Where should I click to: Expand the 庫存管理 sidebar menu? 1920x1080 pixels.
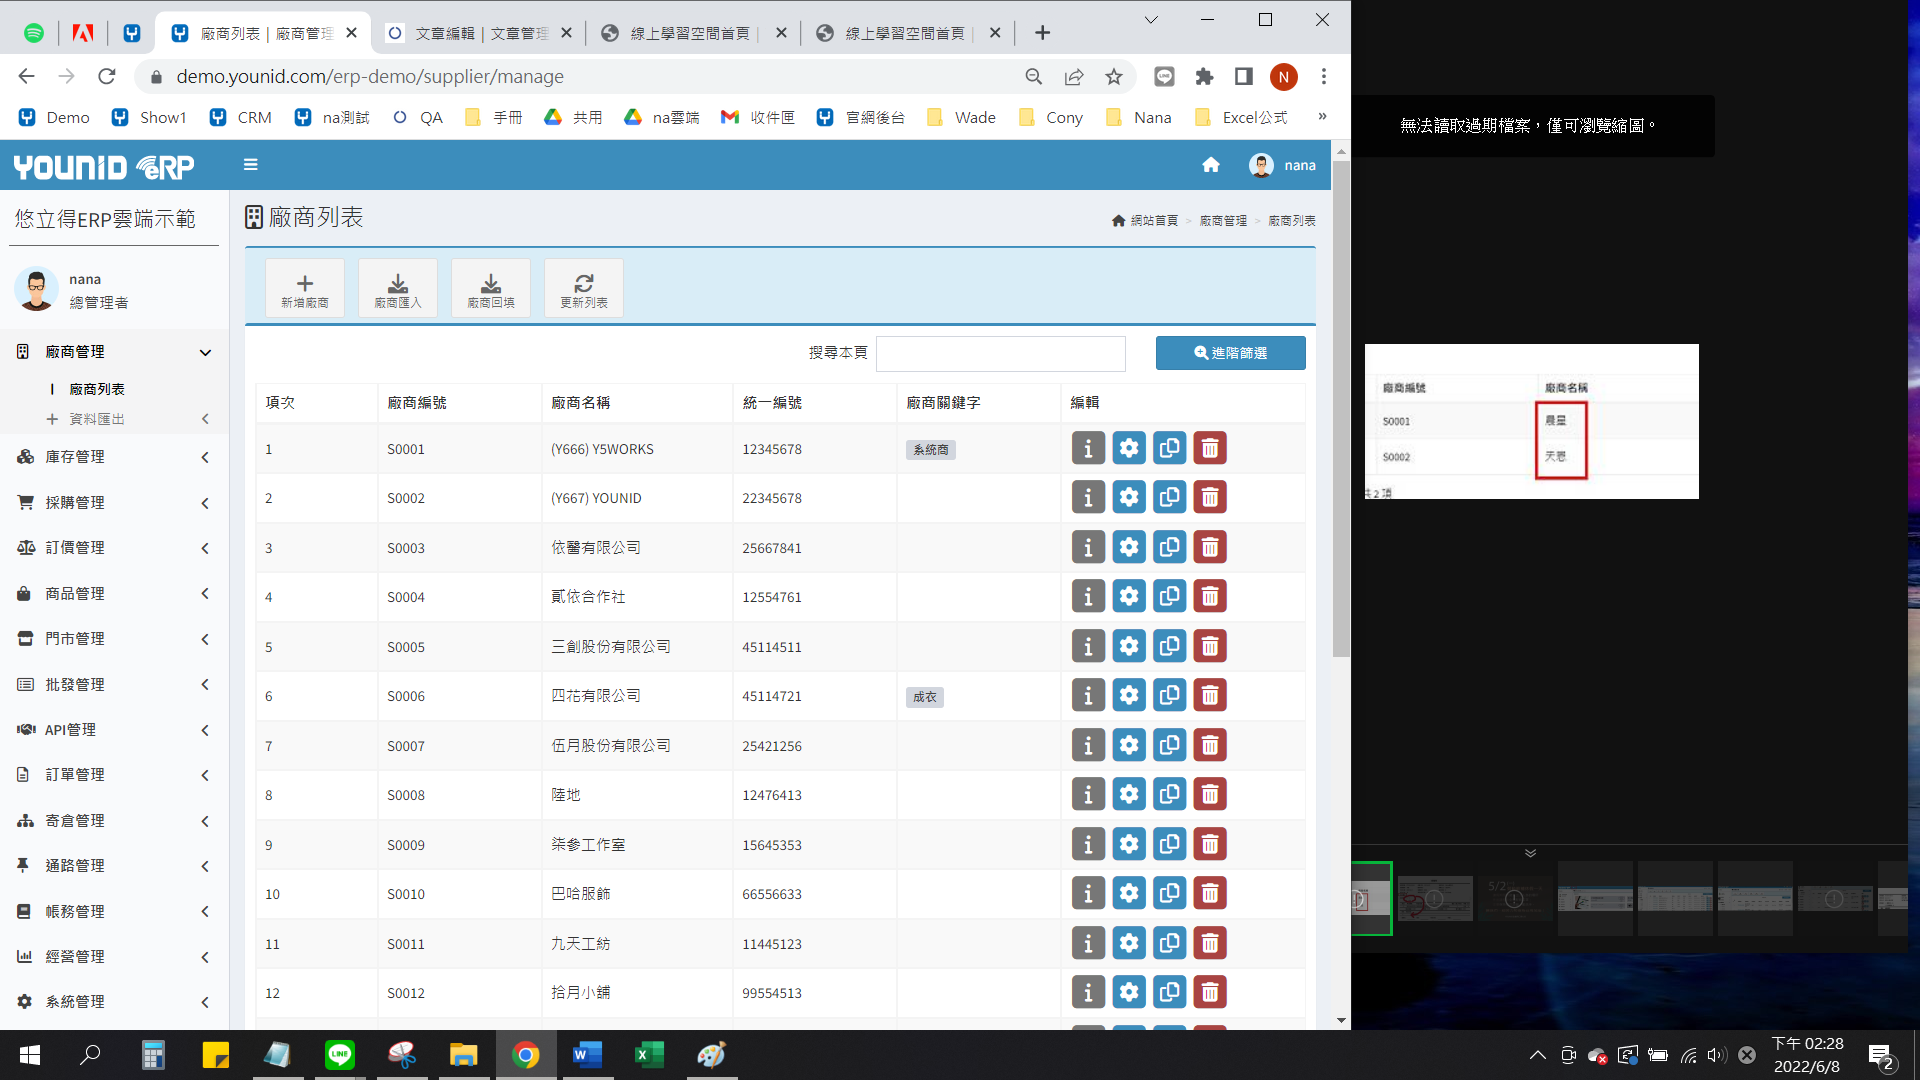pyautogui.click(x=115, y=457)
